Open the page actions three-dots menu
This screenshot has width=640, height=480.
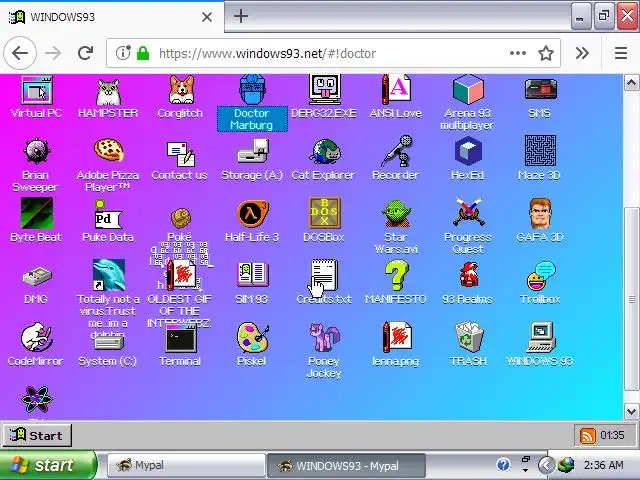(518, 53)
